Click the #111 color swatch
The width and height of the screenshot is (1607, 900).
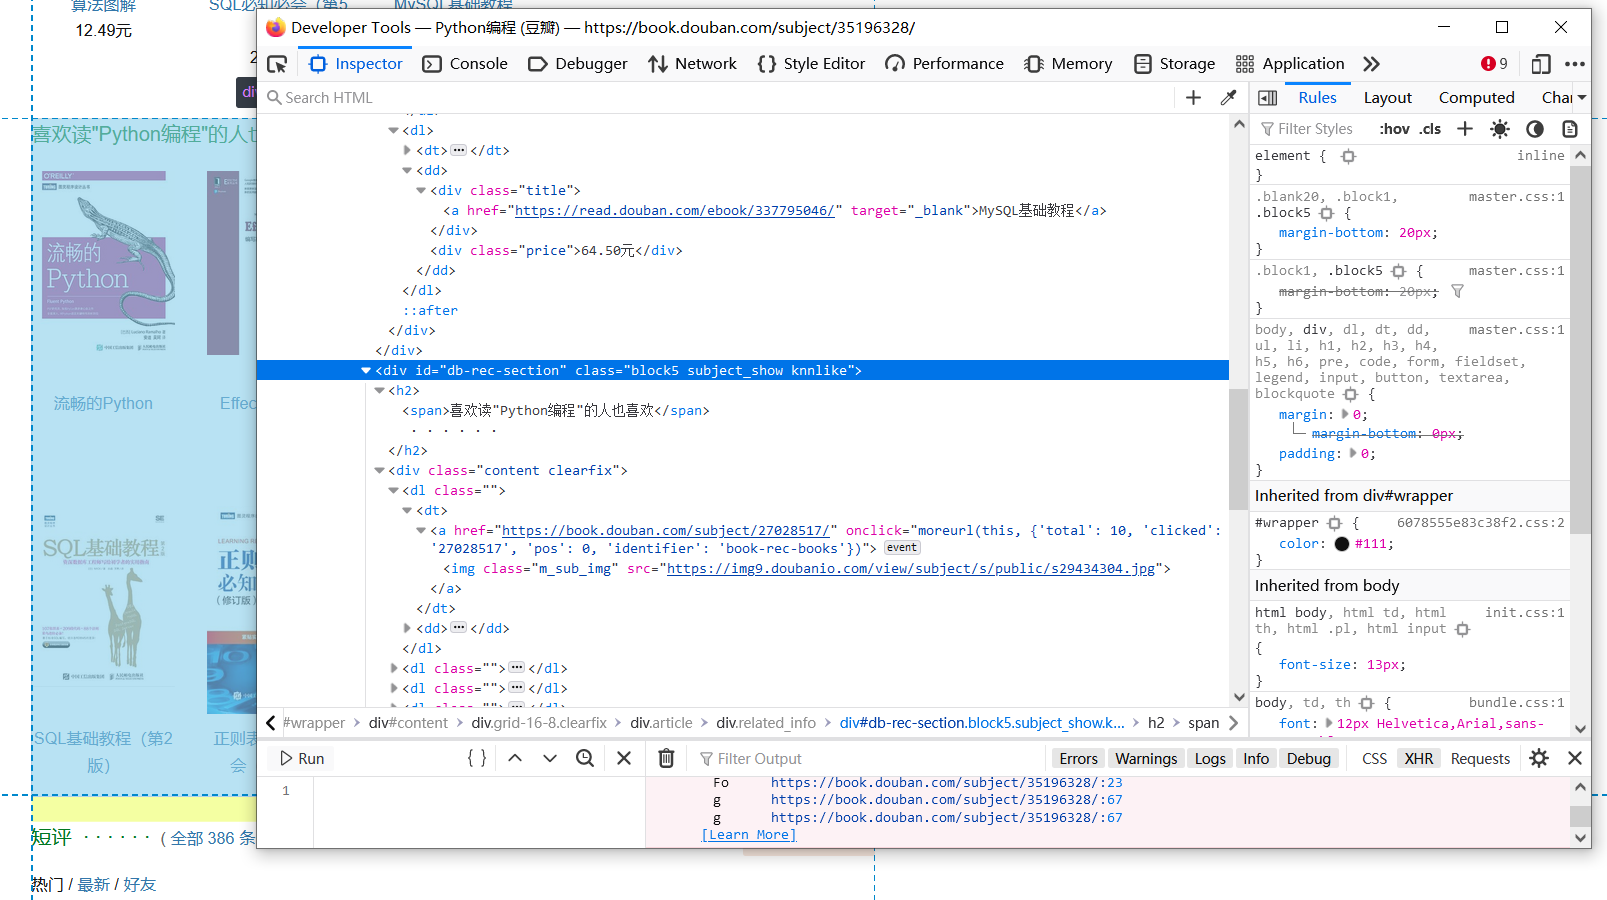click(1341, 543)
